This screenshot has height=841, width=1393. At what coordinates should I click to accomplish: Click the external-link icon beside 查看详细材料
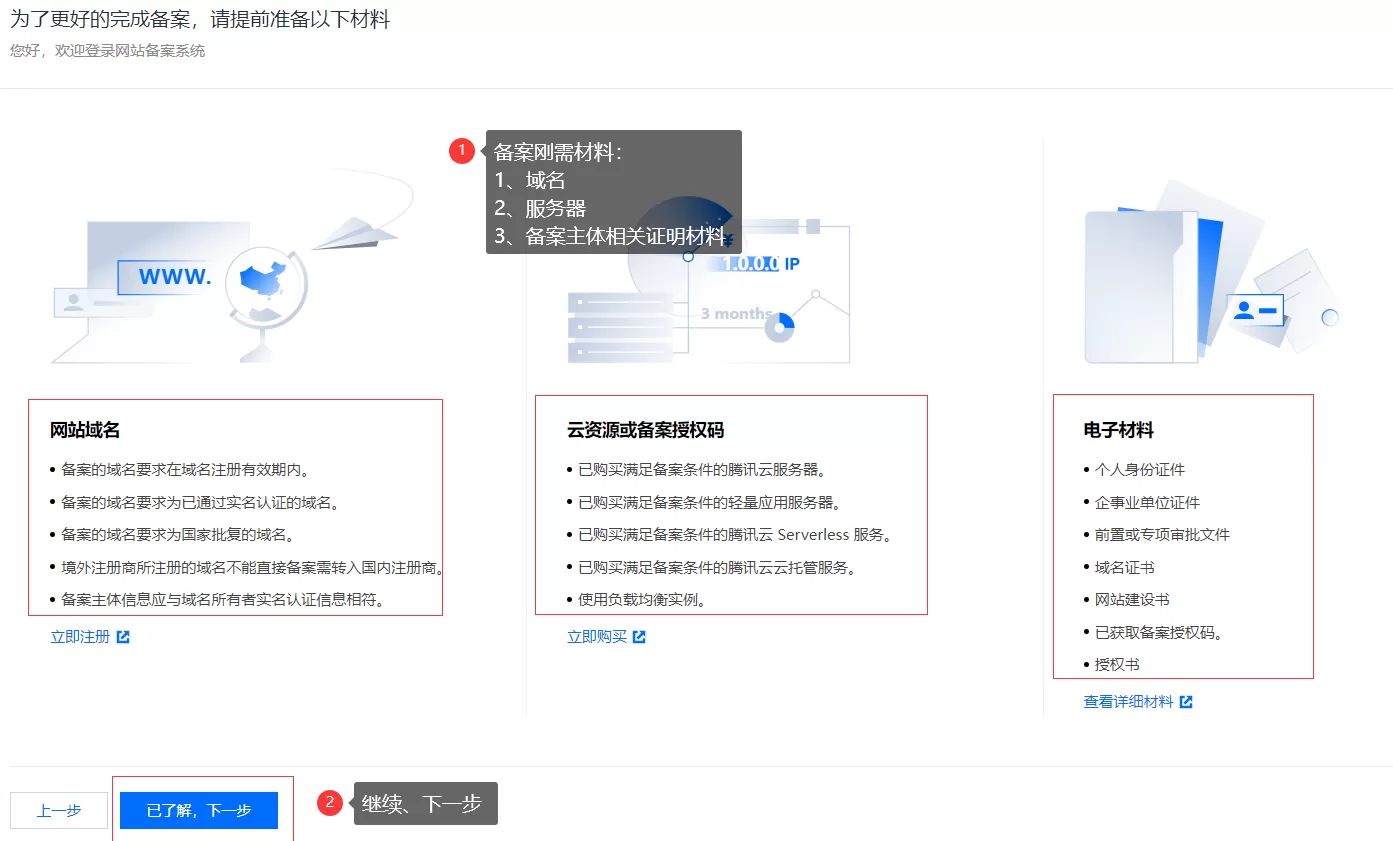pos(1186,701)
